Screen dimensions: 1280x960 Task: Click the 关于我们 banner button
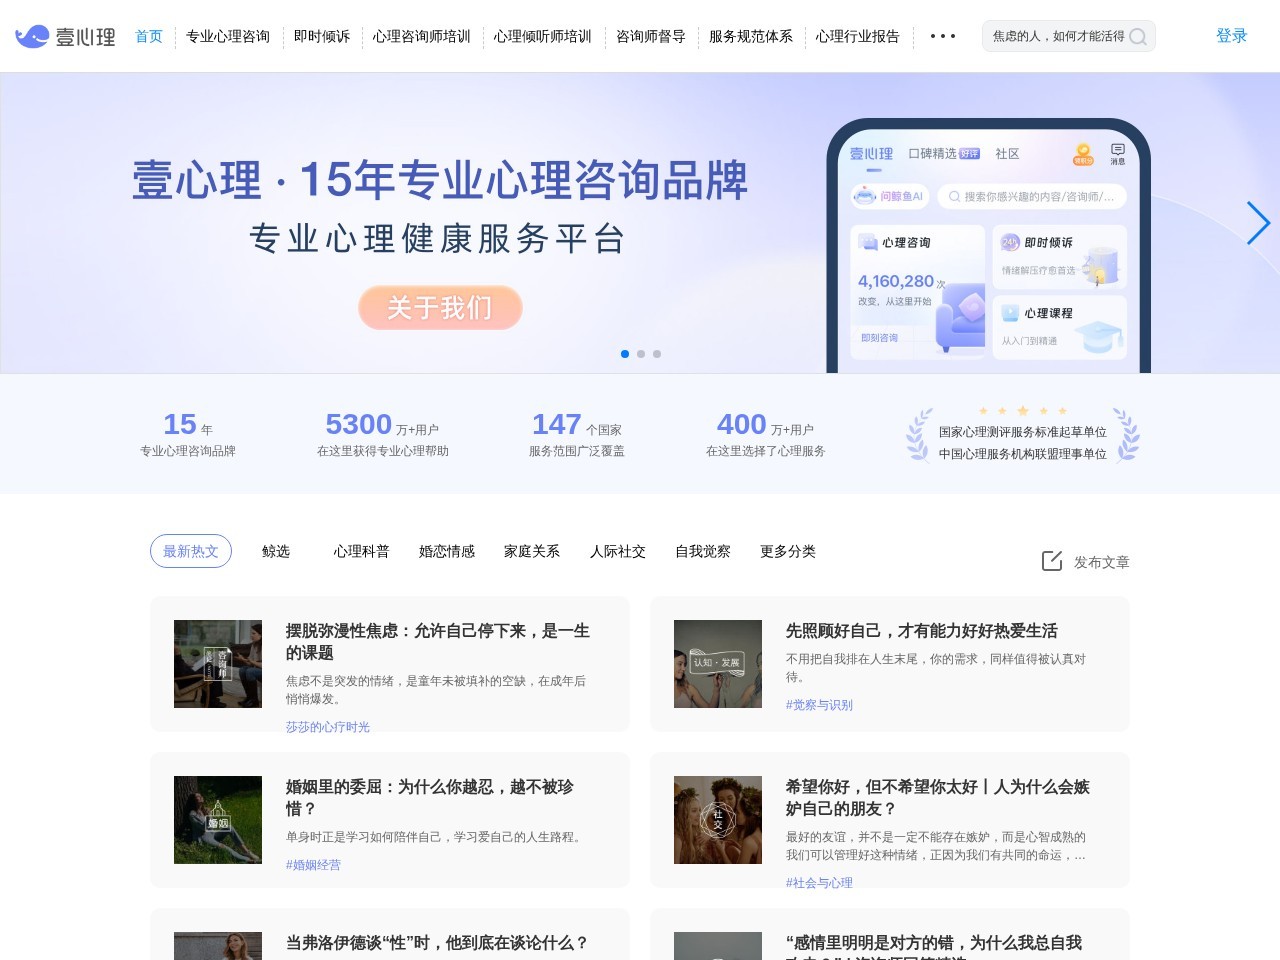[x=441, y=307]
